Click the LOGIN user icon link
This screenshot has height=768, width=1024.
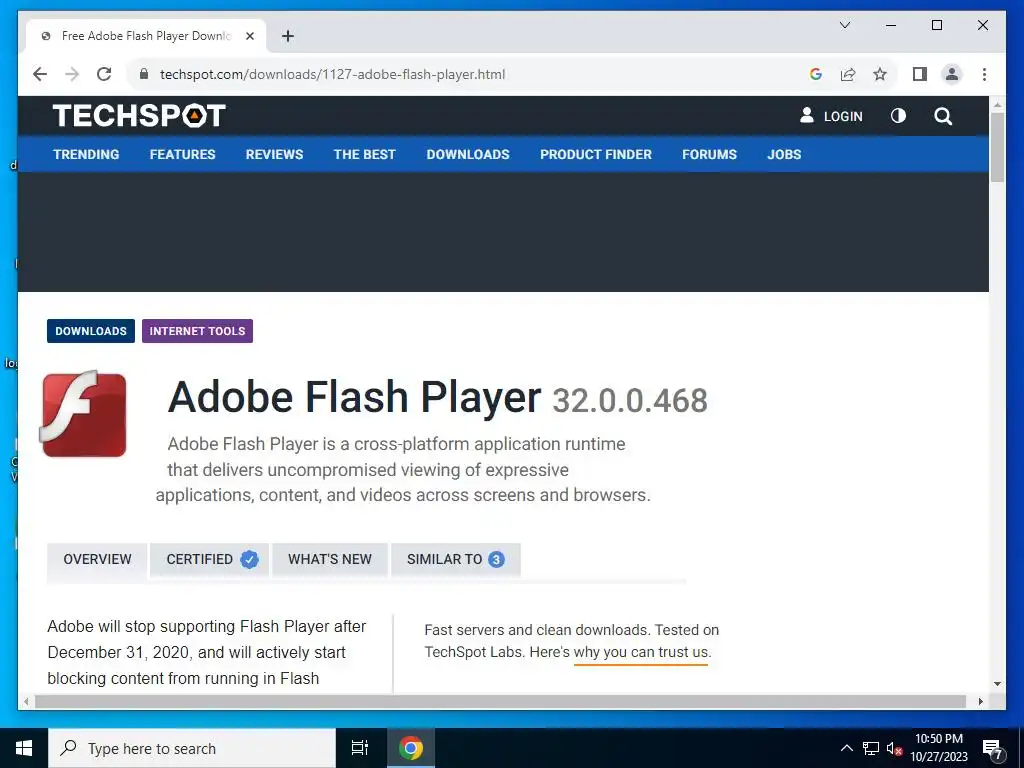(x=831, y=116)
